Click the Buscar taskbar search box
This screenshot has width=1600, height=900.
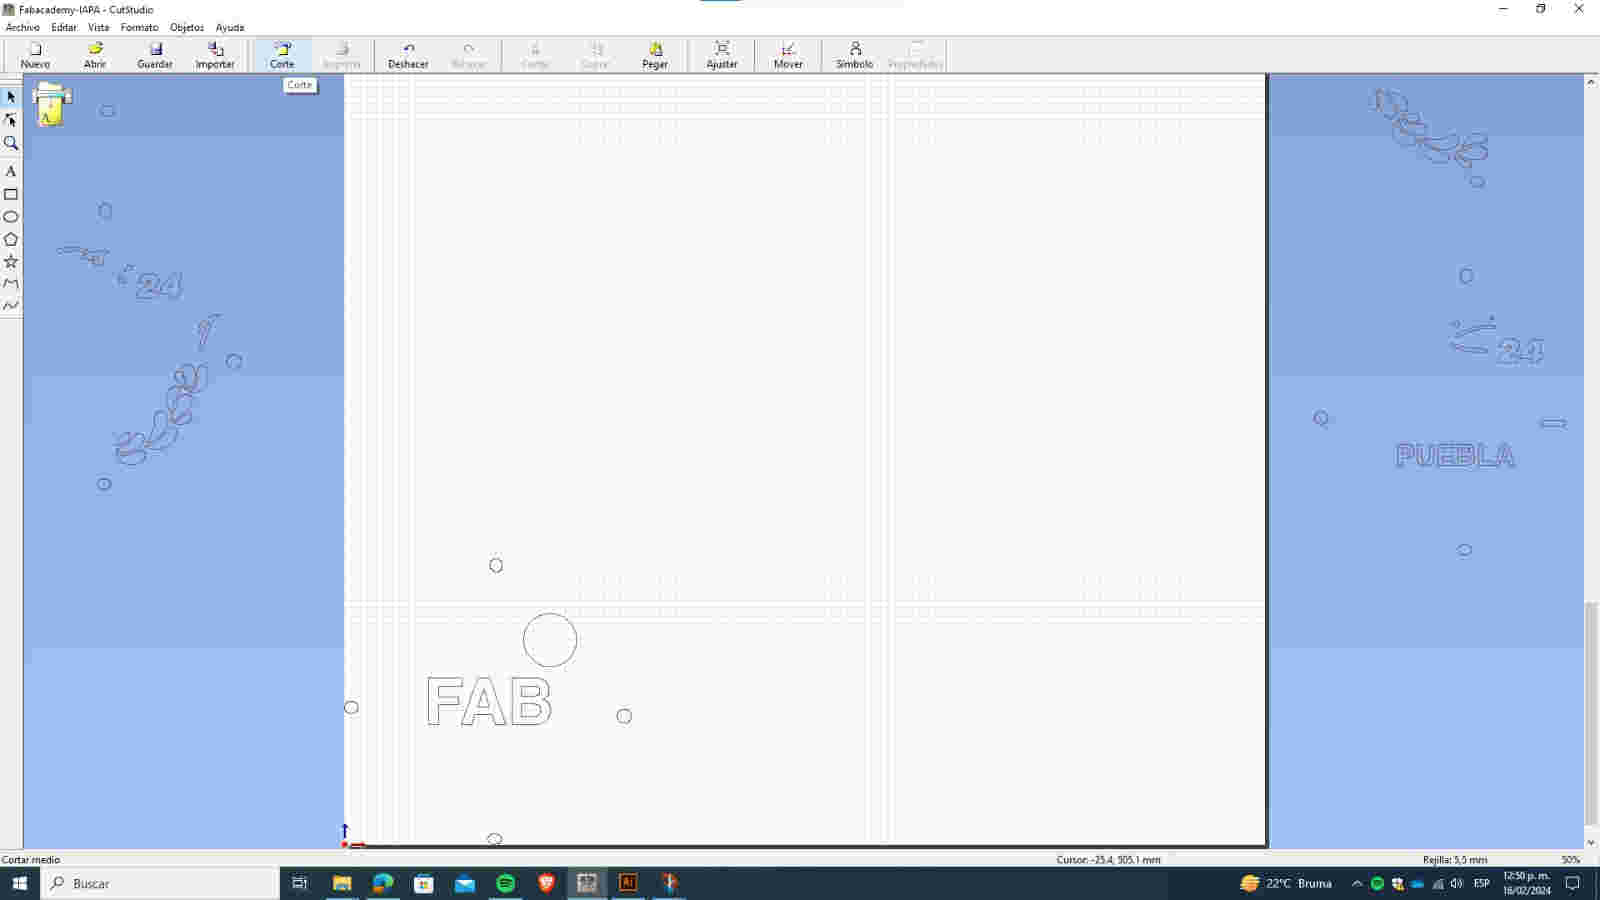tap(160, 883)
